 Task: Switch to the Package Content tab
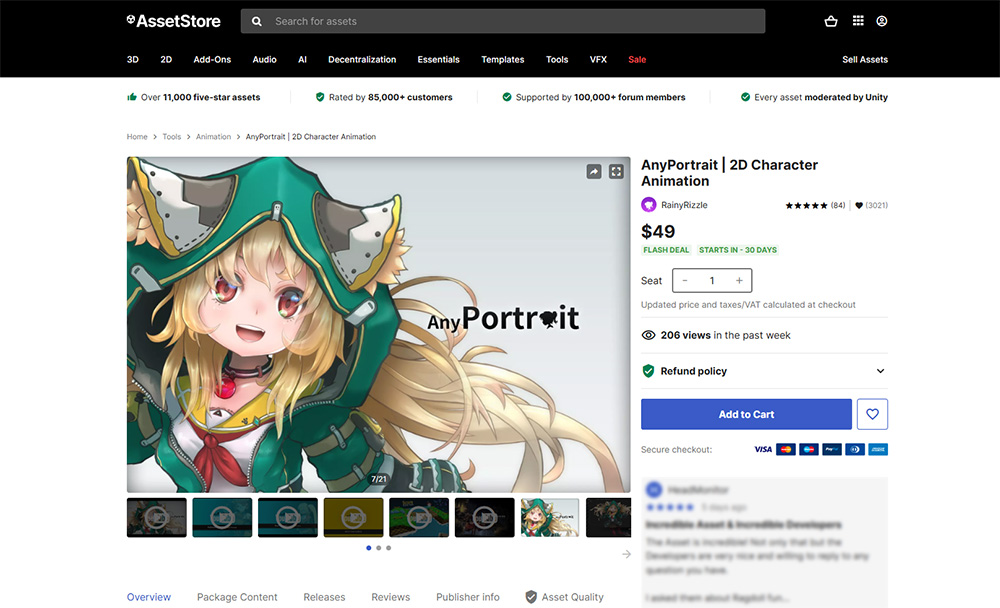pyautogui.click(x=237, y=597)
